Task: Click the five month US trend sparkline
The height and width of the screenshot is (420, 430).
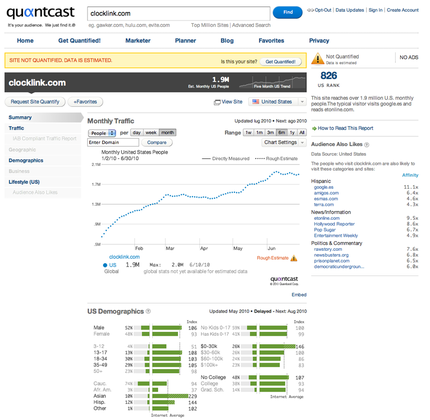Action: [x=272, y=82]
